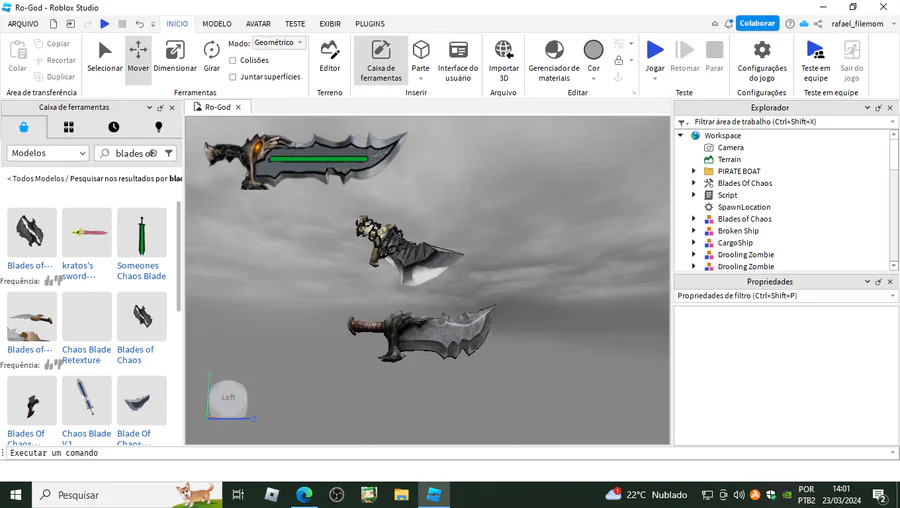Open Gerenciador de materiais
This screenshot has width=900, height=508.
(554, 60)
